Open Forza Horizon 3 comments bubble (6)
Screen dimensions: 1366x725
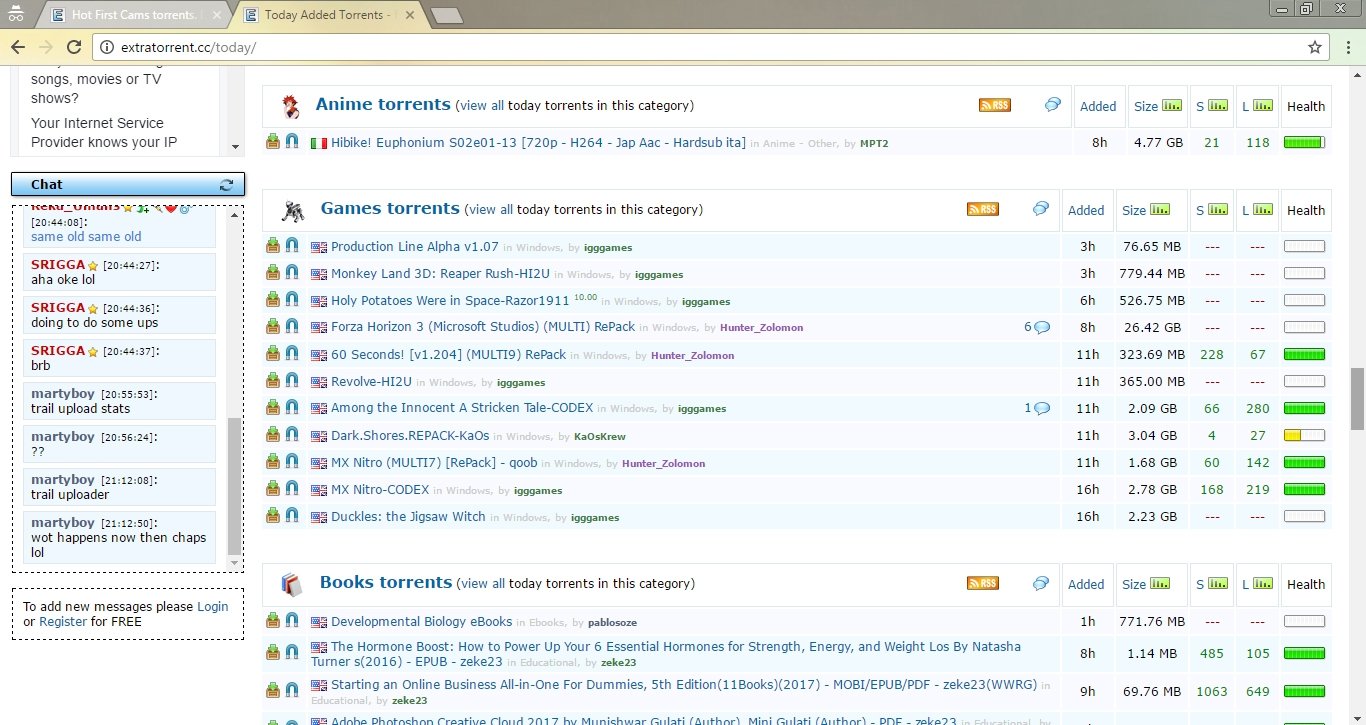pos(1042,327)
